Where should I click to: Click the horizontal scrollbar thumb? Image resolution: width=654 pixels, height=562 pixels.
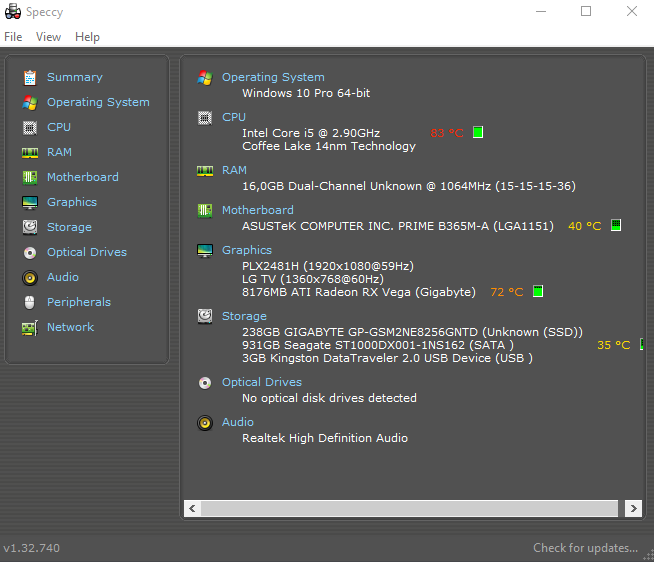pos(409,508)
